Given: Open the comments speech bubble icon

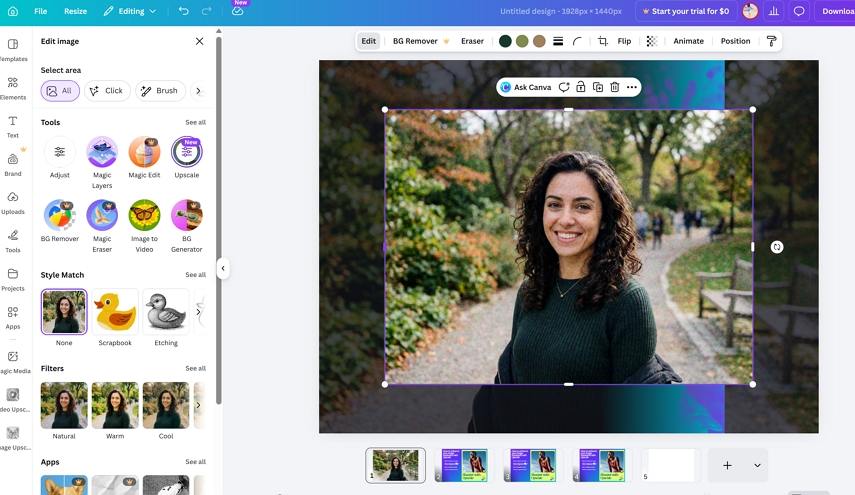Looking at the screenshot, I should [799, 11].
